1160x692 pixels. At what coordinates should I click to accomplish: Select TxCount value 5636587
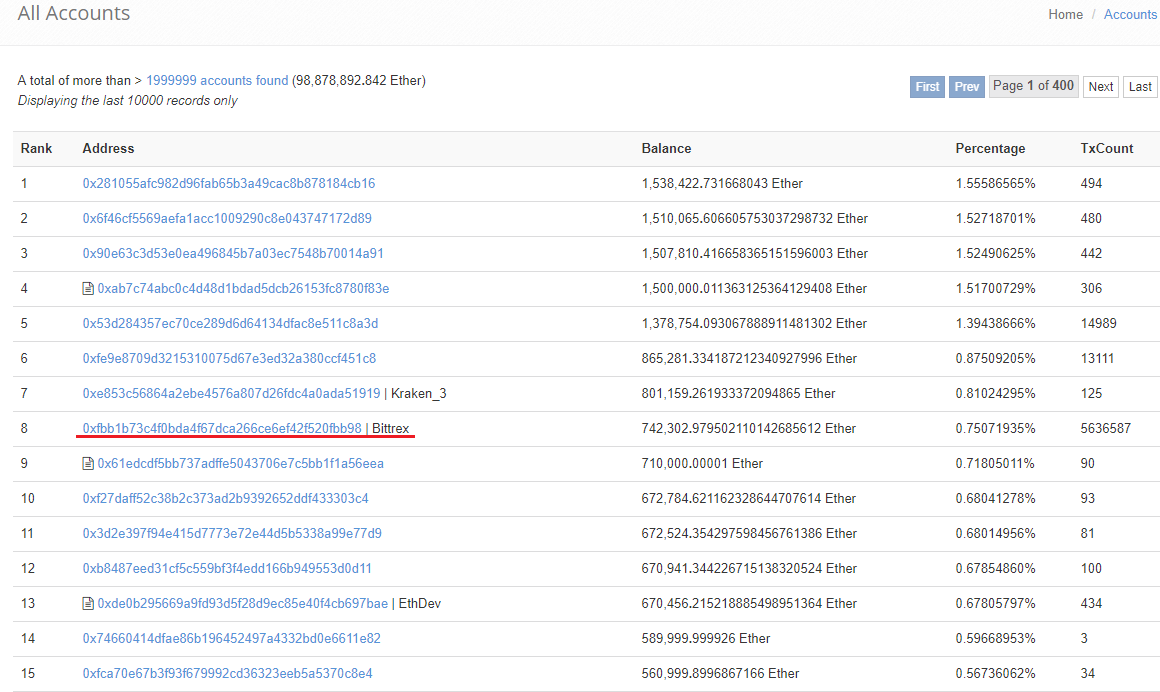[x=1105, y=429]
